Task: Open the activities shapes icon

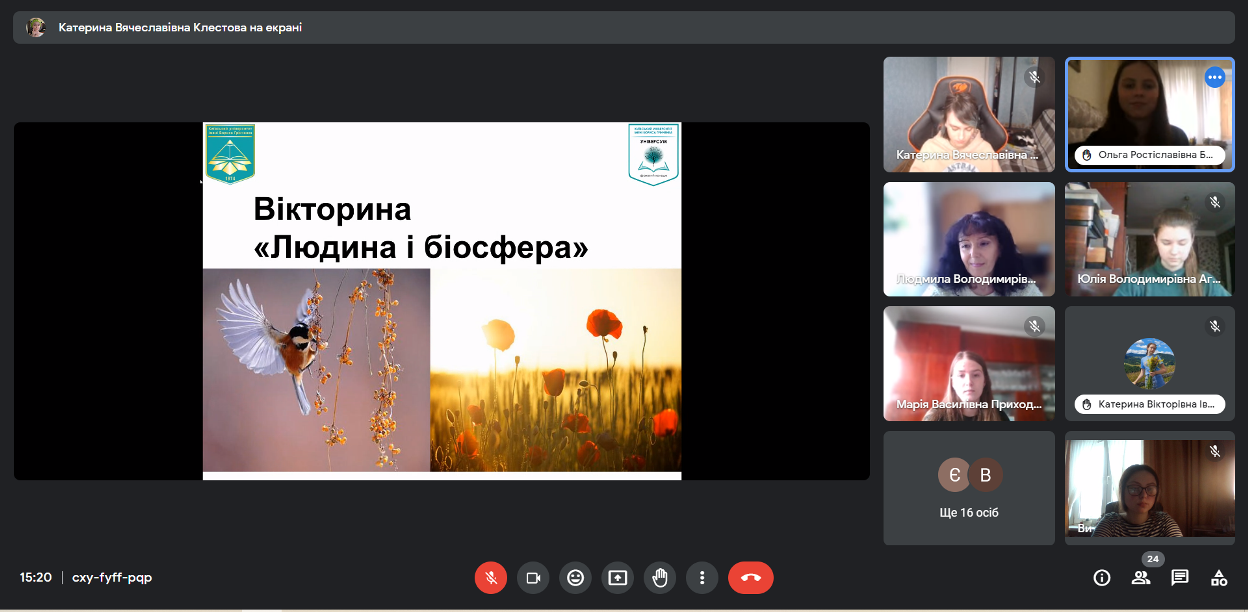Action: [1218, 577]
